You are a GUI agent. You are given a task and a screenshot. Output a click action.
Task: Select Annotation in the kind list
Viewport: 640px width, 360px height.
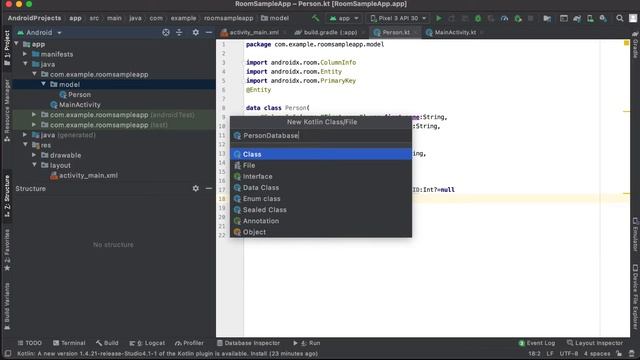click(321, 221)
